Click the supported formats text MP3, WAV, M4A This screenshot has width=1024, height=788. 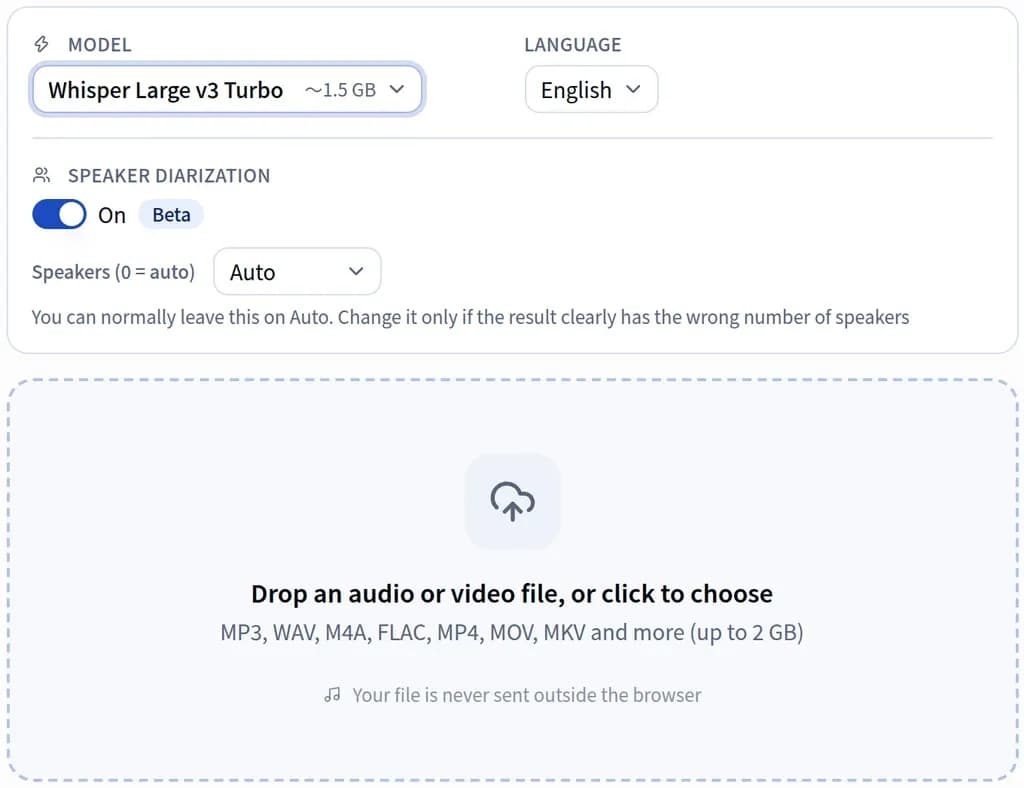point(512,632)
